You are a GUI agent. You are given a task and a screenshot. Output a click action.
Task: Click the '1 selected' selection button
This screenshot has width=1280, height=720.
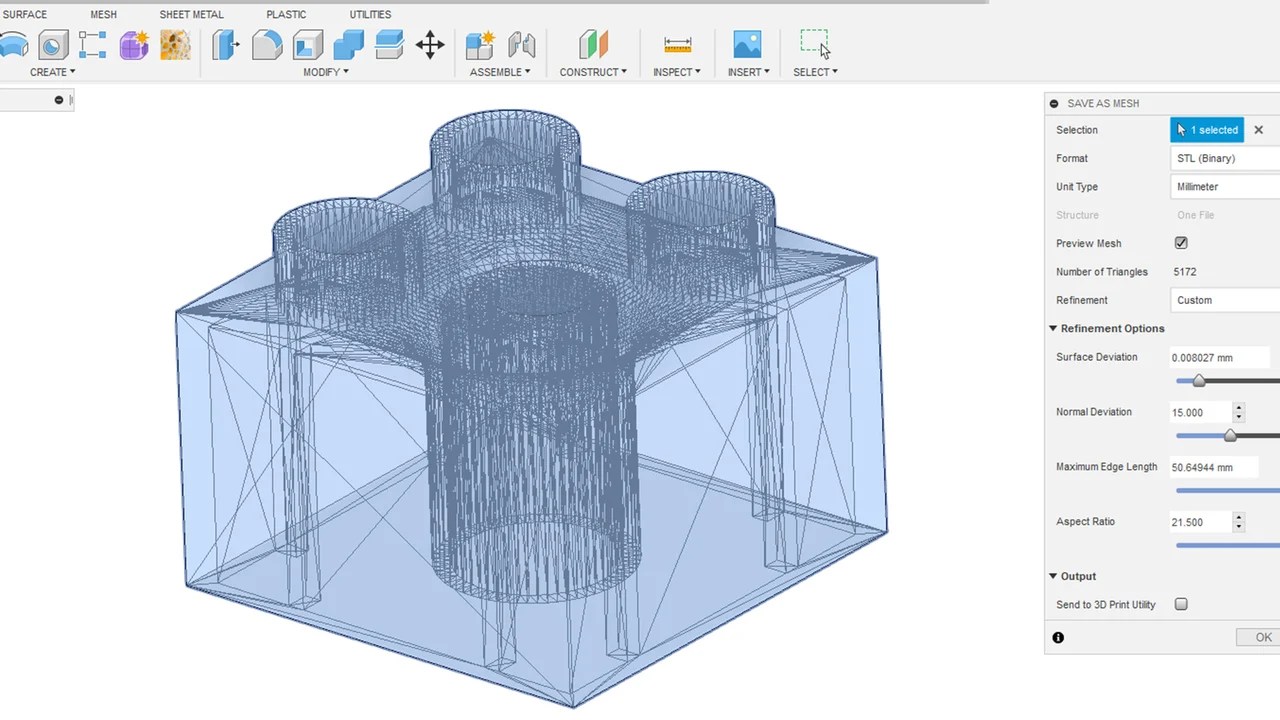coord(1207,130)
